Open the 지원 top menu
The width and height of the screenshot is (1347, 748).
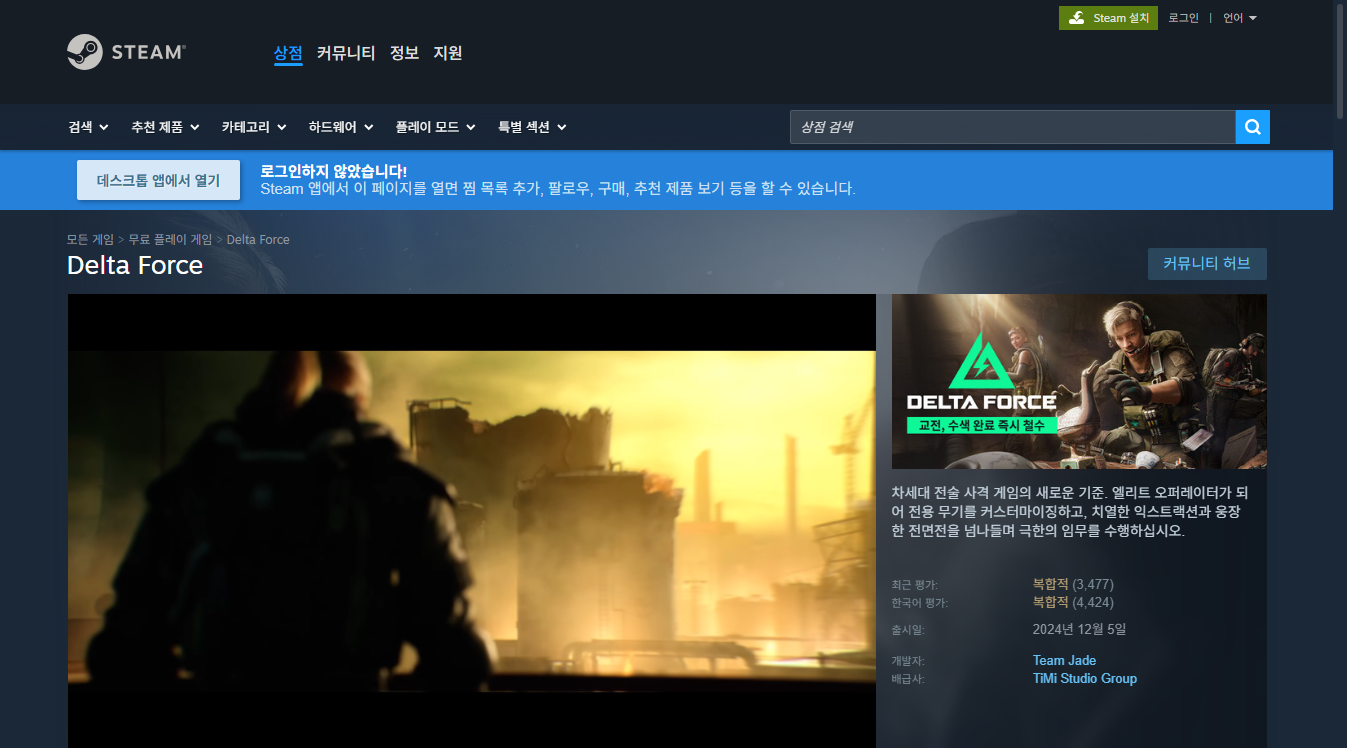448,53
